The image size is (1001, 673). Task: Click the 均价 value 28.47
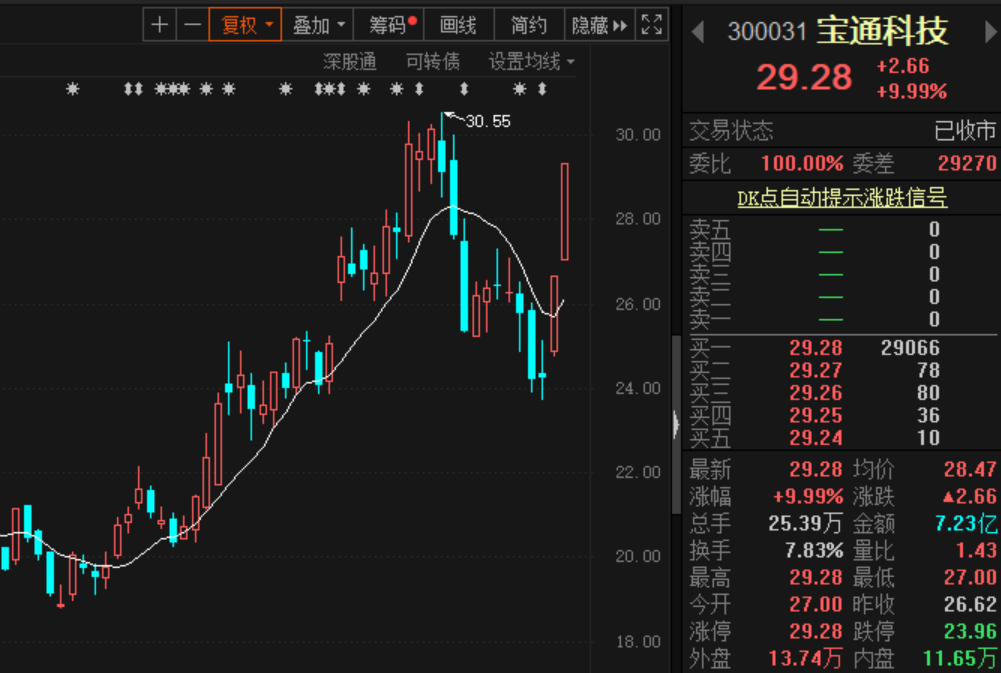click(970, 469)
